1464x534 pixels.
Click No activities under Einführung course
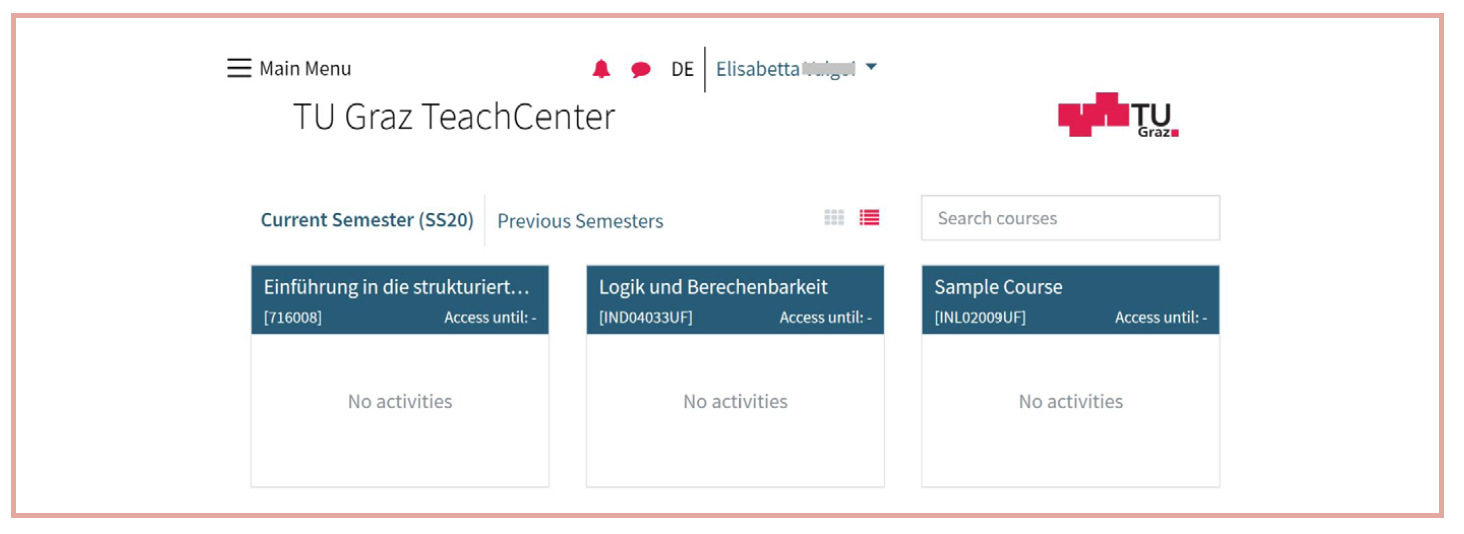[400, 401]
